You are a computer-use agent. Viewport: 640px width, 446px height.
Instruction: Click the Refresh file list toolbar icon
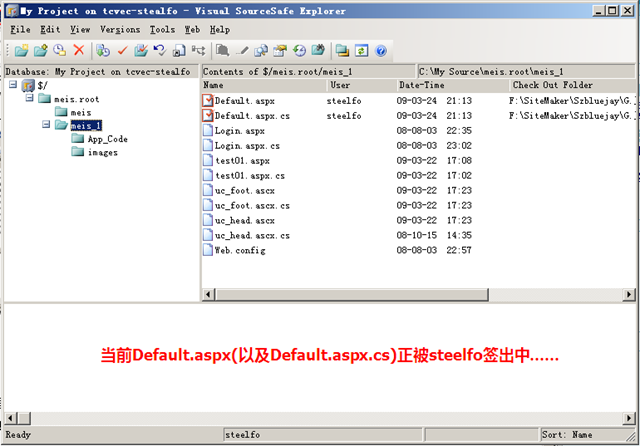point(361,50)
